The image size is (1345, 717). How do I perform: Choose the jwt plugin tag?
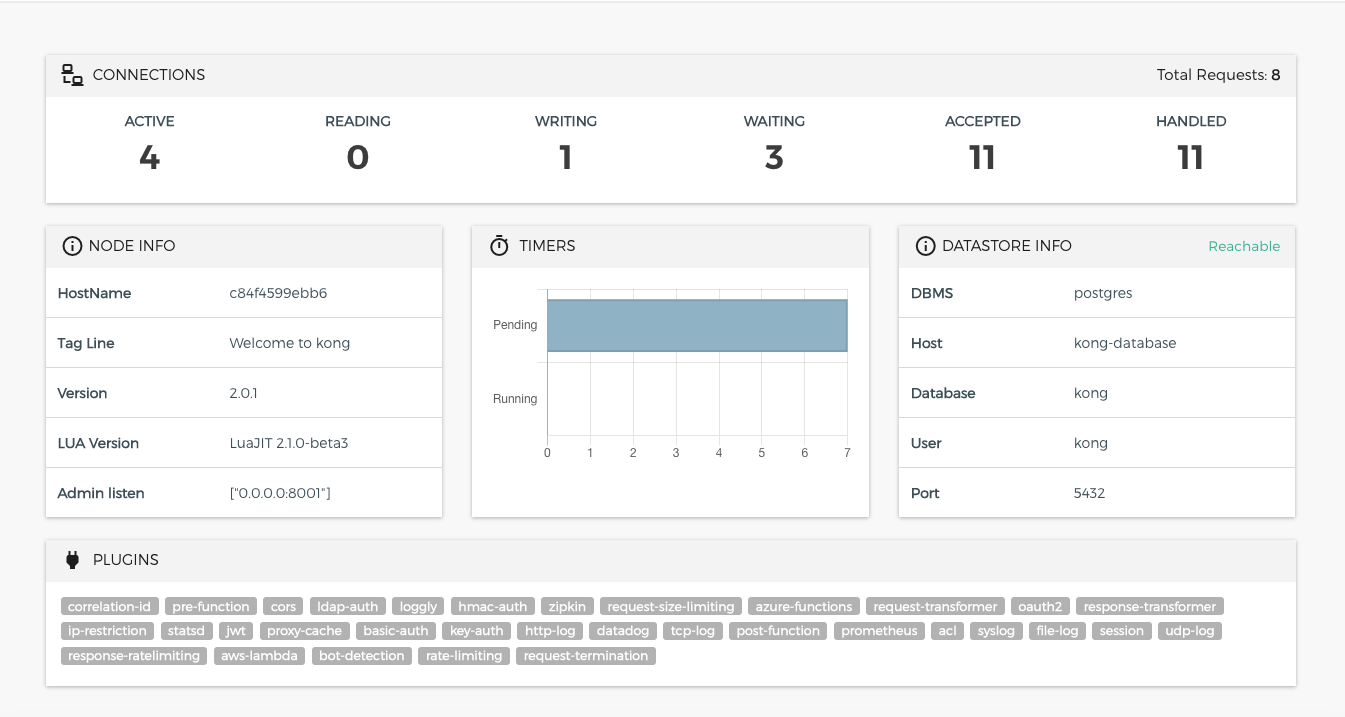pos(236,631)
